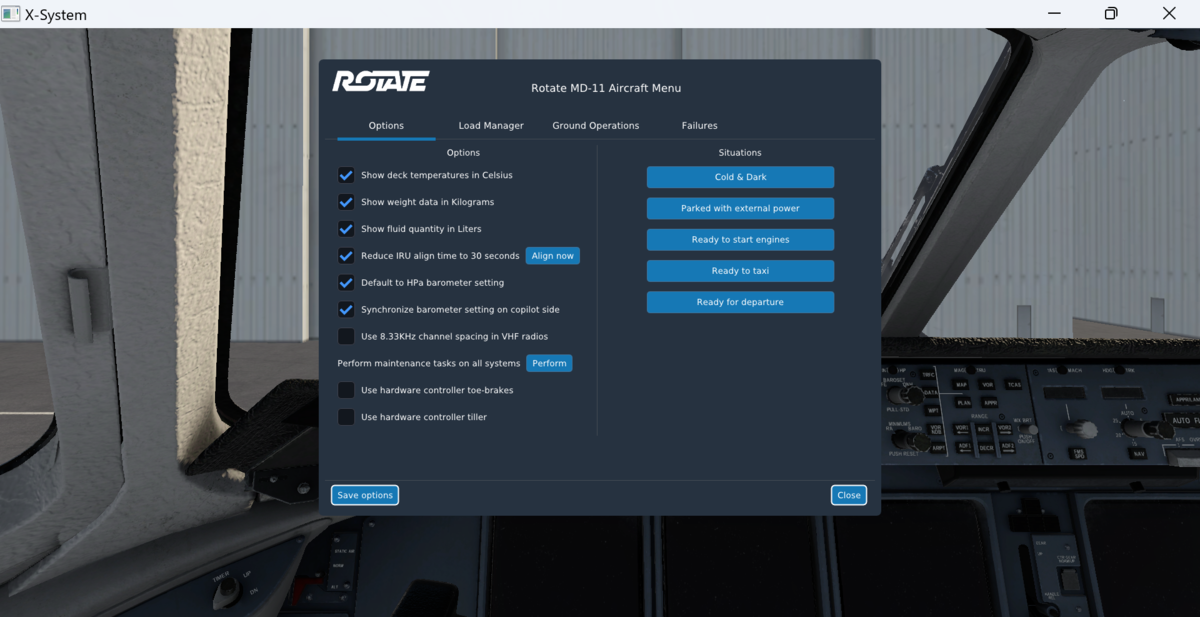Viewport: 1200px width, 617px height.
Task: Push the FMS SPD button on glareshield
Action: 1078,454
